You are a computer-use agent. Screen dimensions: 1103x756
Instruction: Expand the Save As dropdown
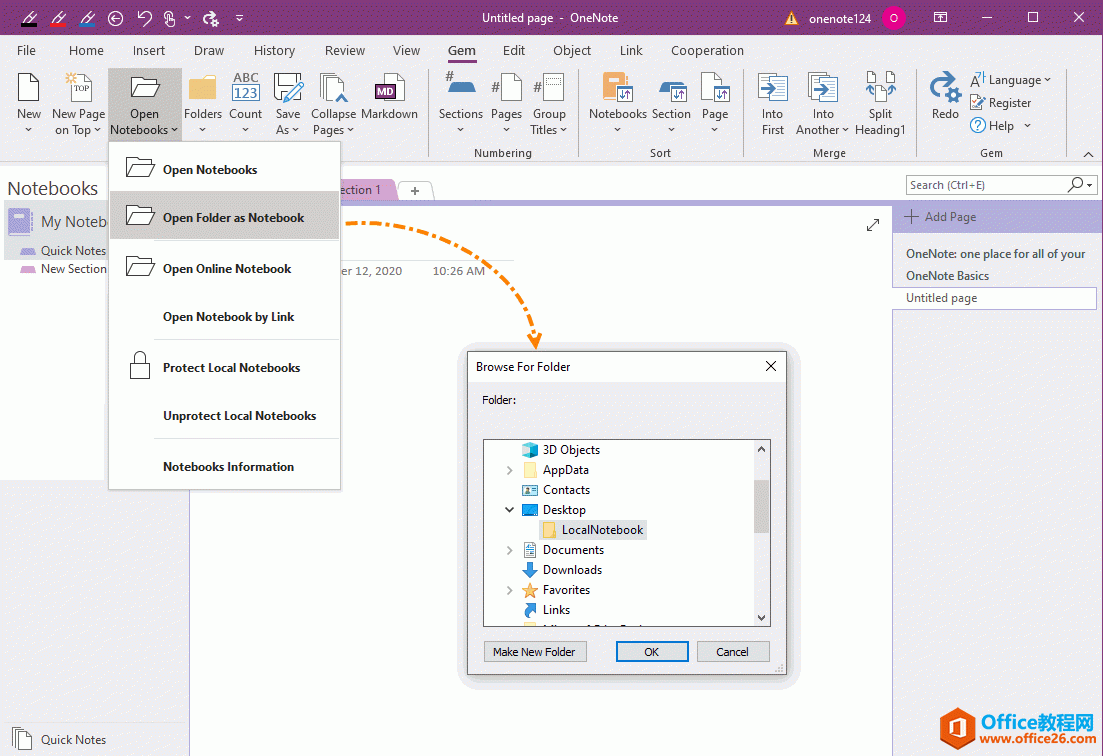288,130
